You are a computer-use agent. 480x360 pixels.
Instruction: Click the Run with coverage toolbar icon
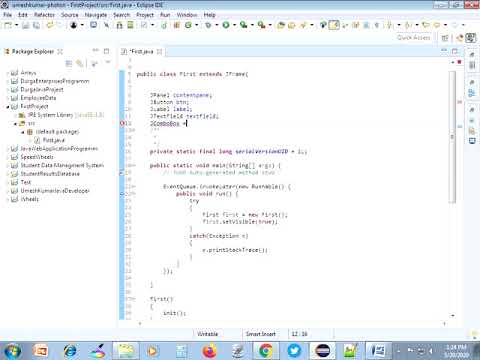tap(244, 25)
